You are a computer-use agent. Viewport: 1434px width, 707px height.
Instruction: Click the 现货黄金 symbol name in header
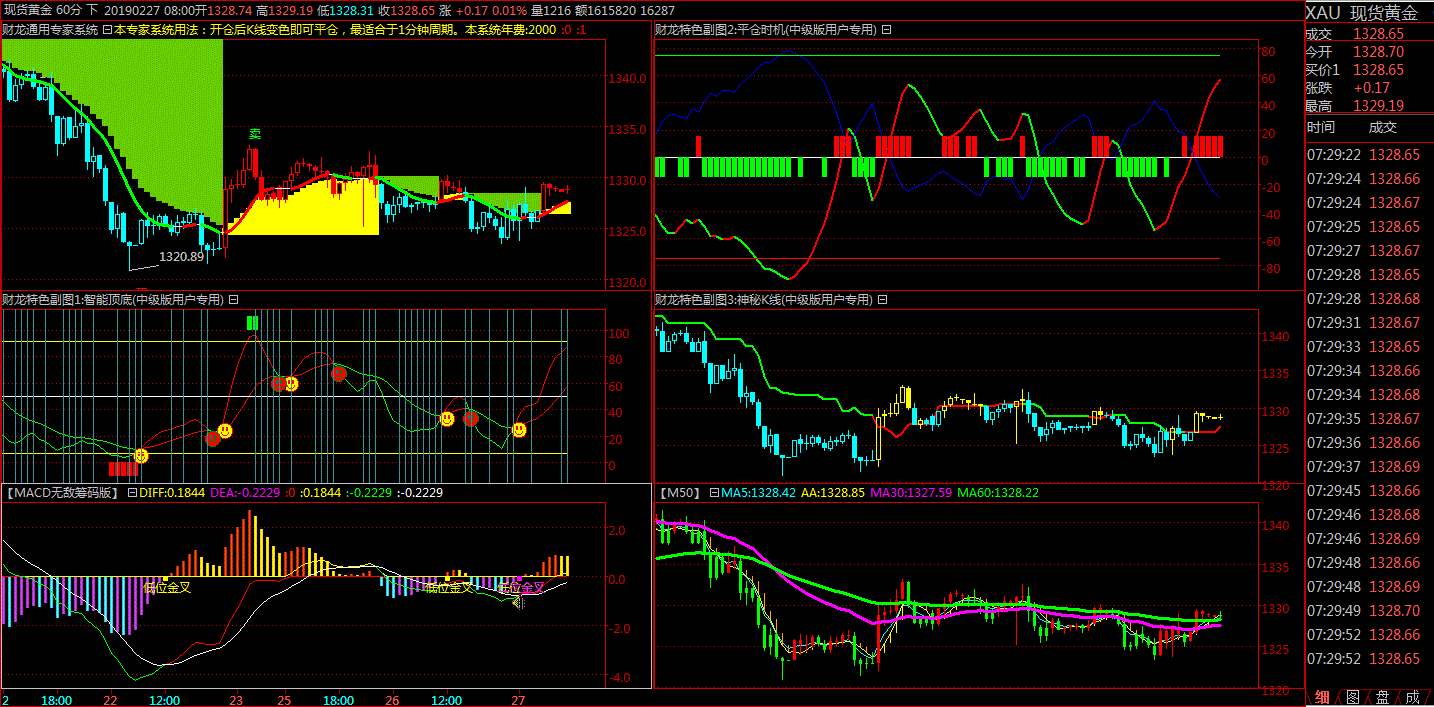tap(28, 10)
